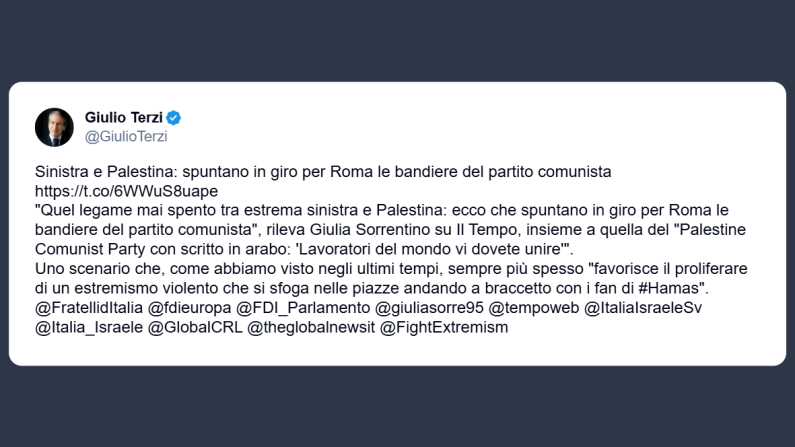Open the Giulio Terzi display name
This screenshot has height=447, width=795.
click(x=123, y=118)
